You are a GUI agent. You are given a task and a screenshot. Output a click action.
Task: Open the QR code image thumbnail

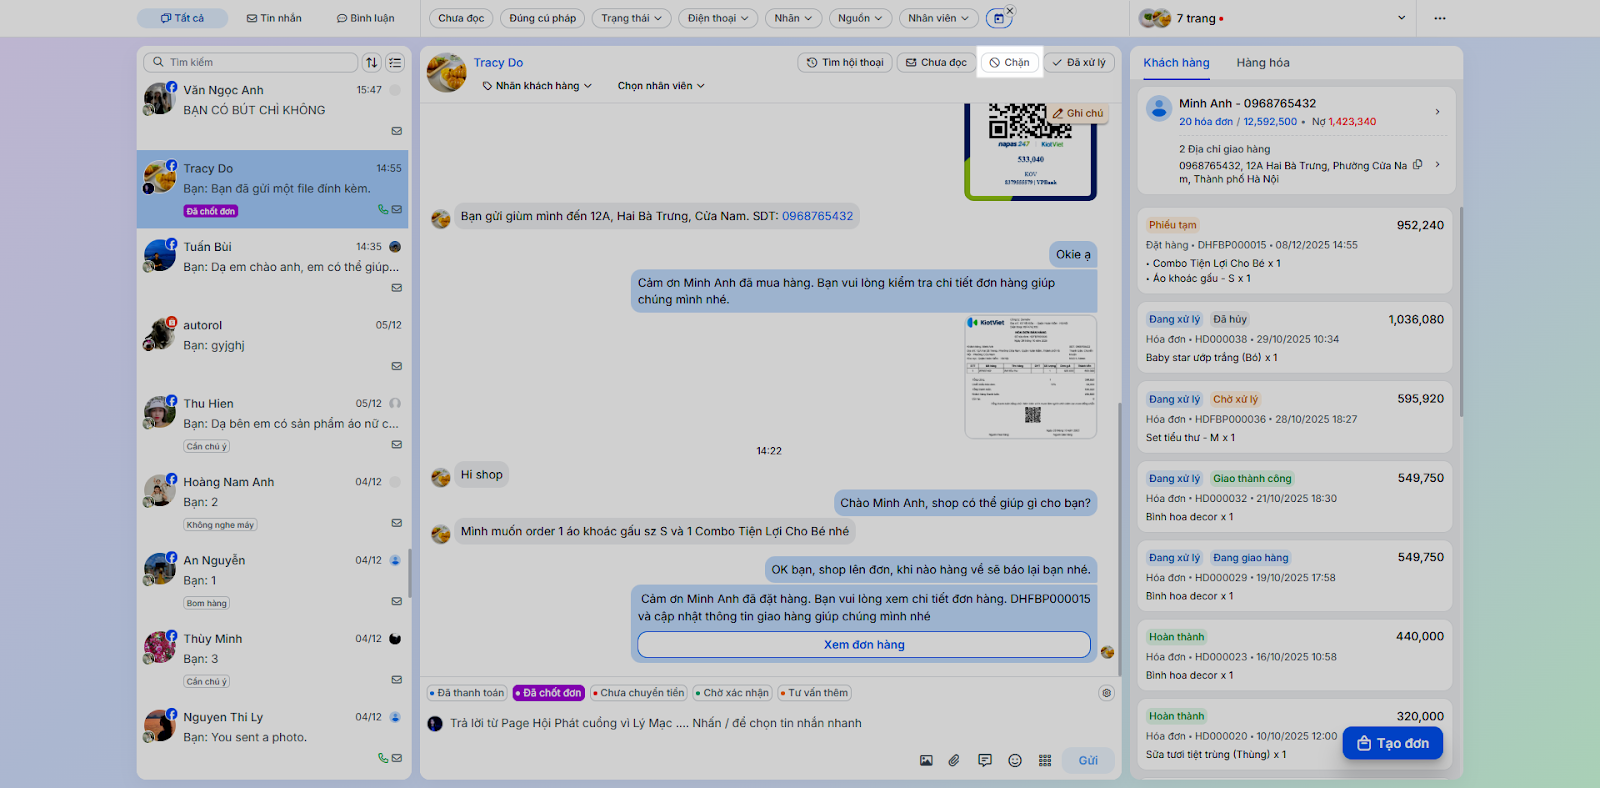point(1031,150)
